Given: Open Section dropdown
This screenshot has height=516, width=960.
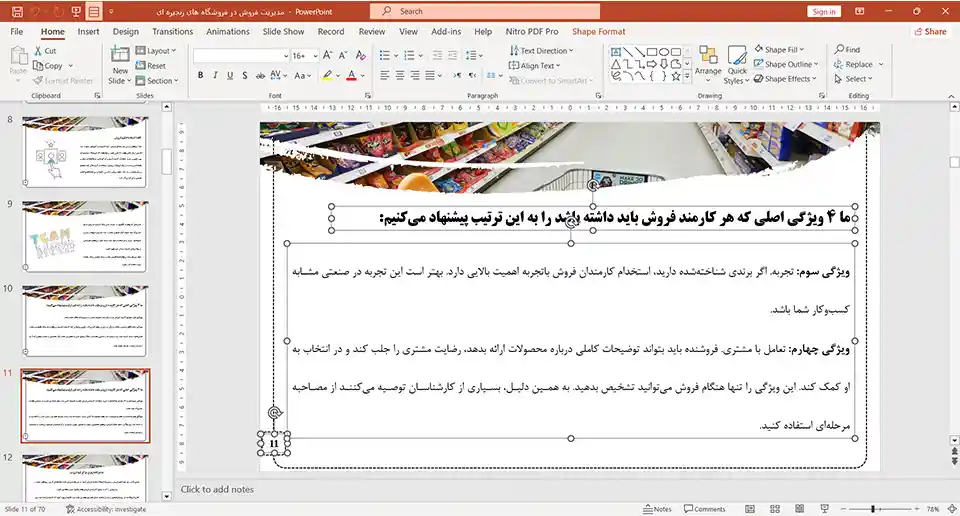Looking at the screenshot, I should [157, 80].
